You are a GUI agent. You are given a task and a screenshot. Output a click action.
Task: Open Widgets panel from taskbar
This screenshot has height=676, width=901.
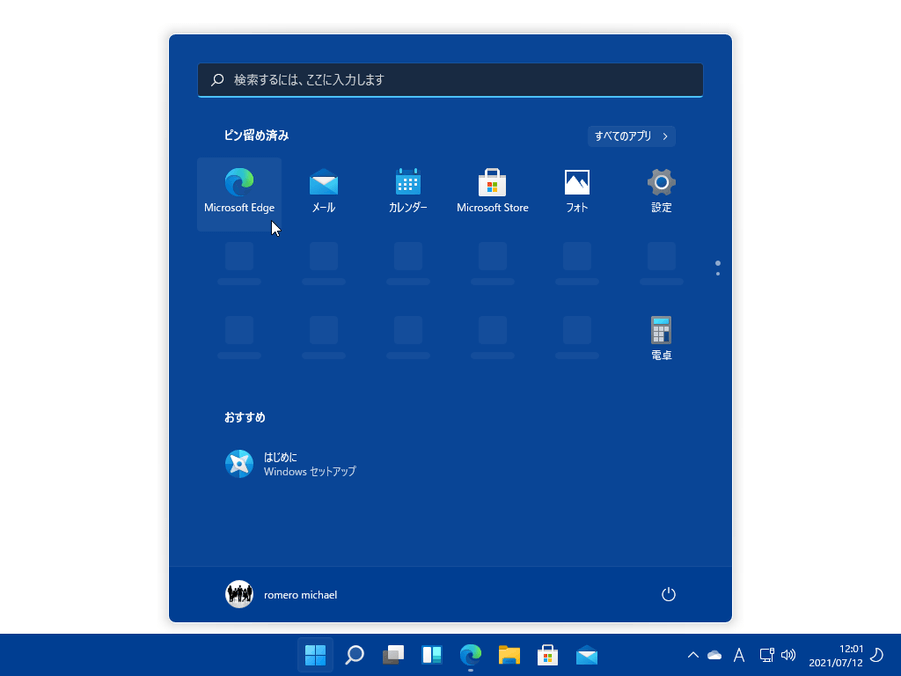[432, 655]
